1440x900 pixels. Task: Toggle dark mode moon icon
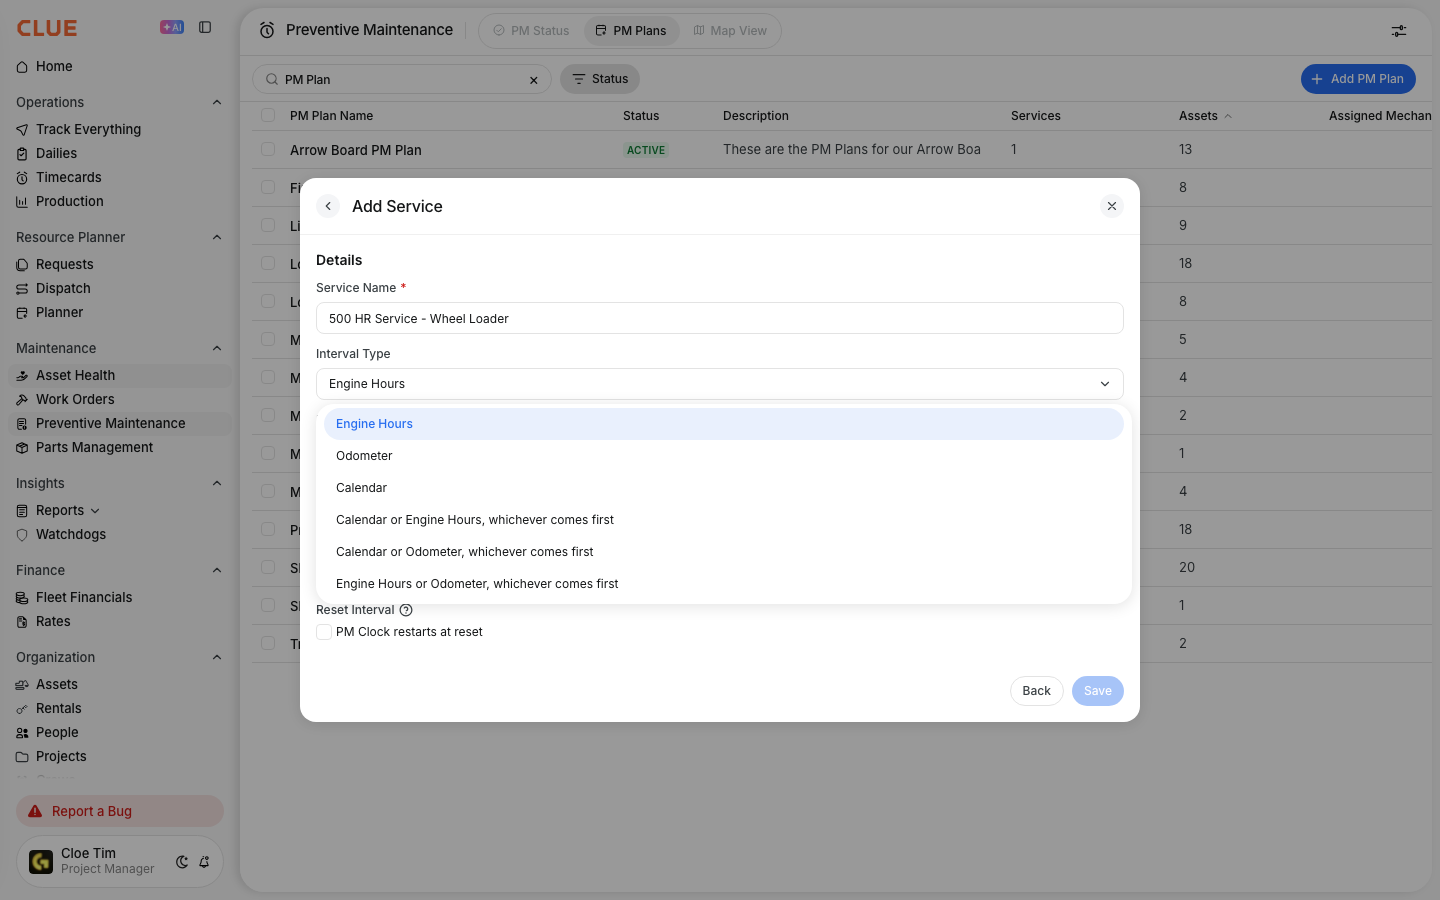pos(182,861)
